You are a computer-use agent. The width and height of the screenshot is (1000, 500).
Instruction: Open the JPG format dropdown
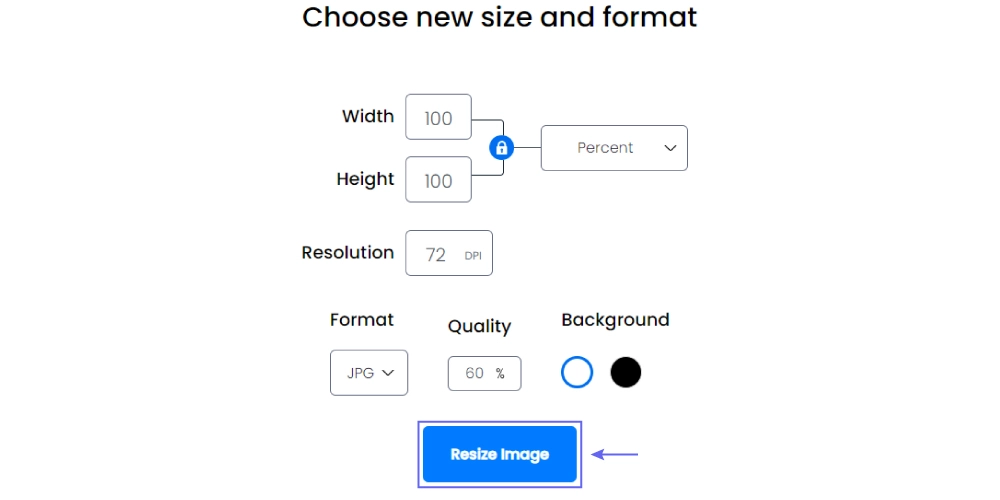click(369, 373)
